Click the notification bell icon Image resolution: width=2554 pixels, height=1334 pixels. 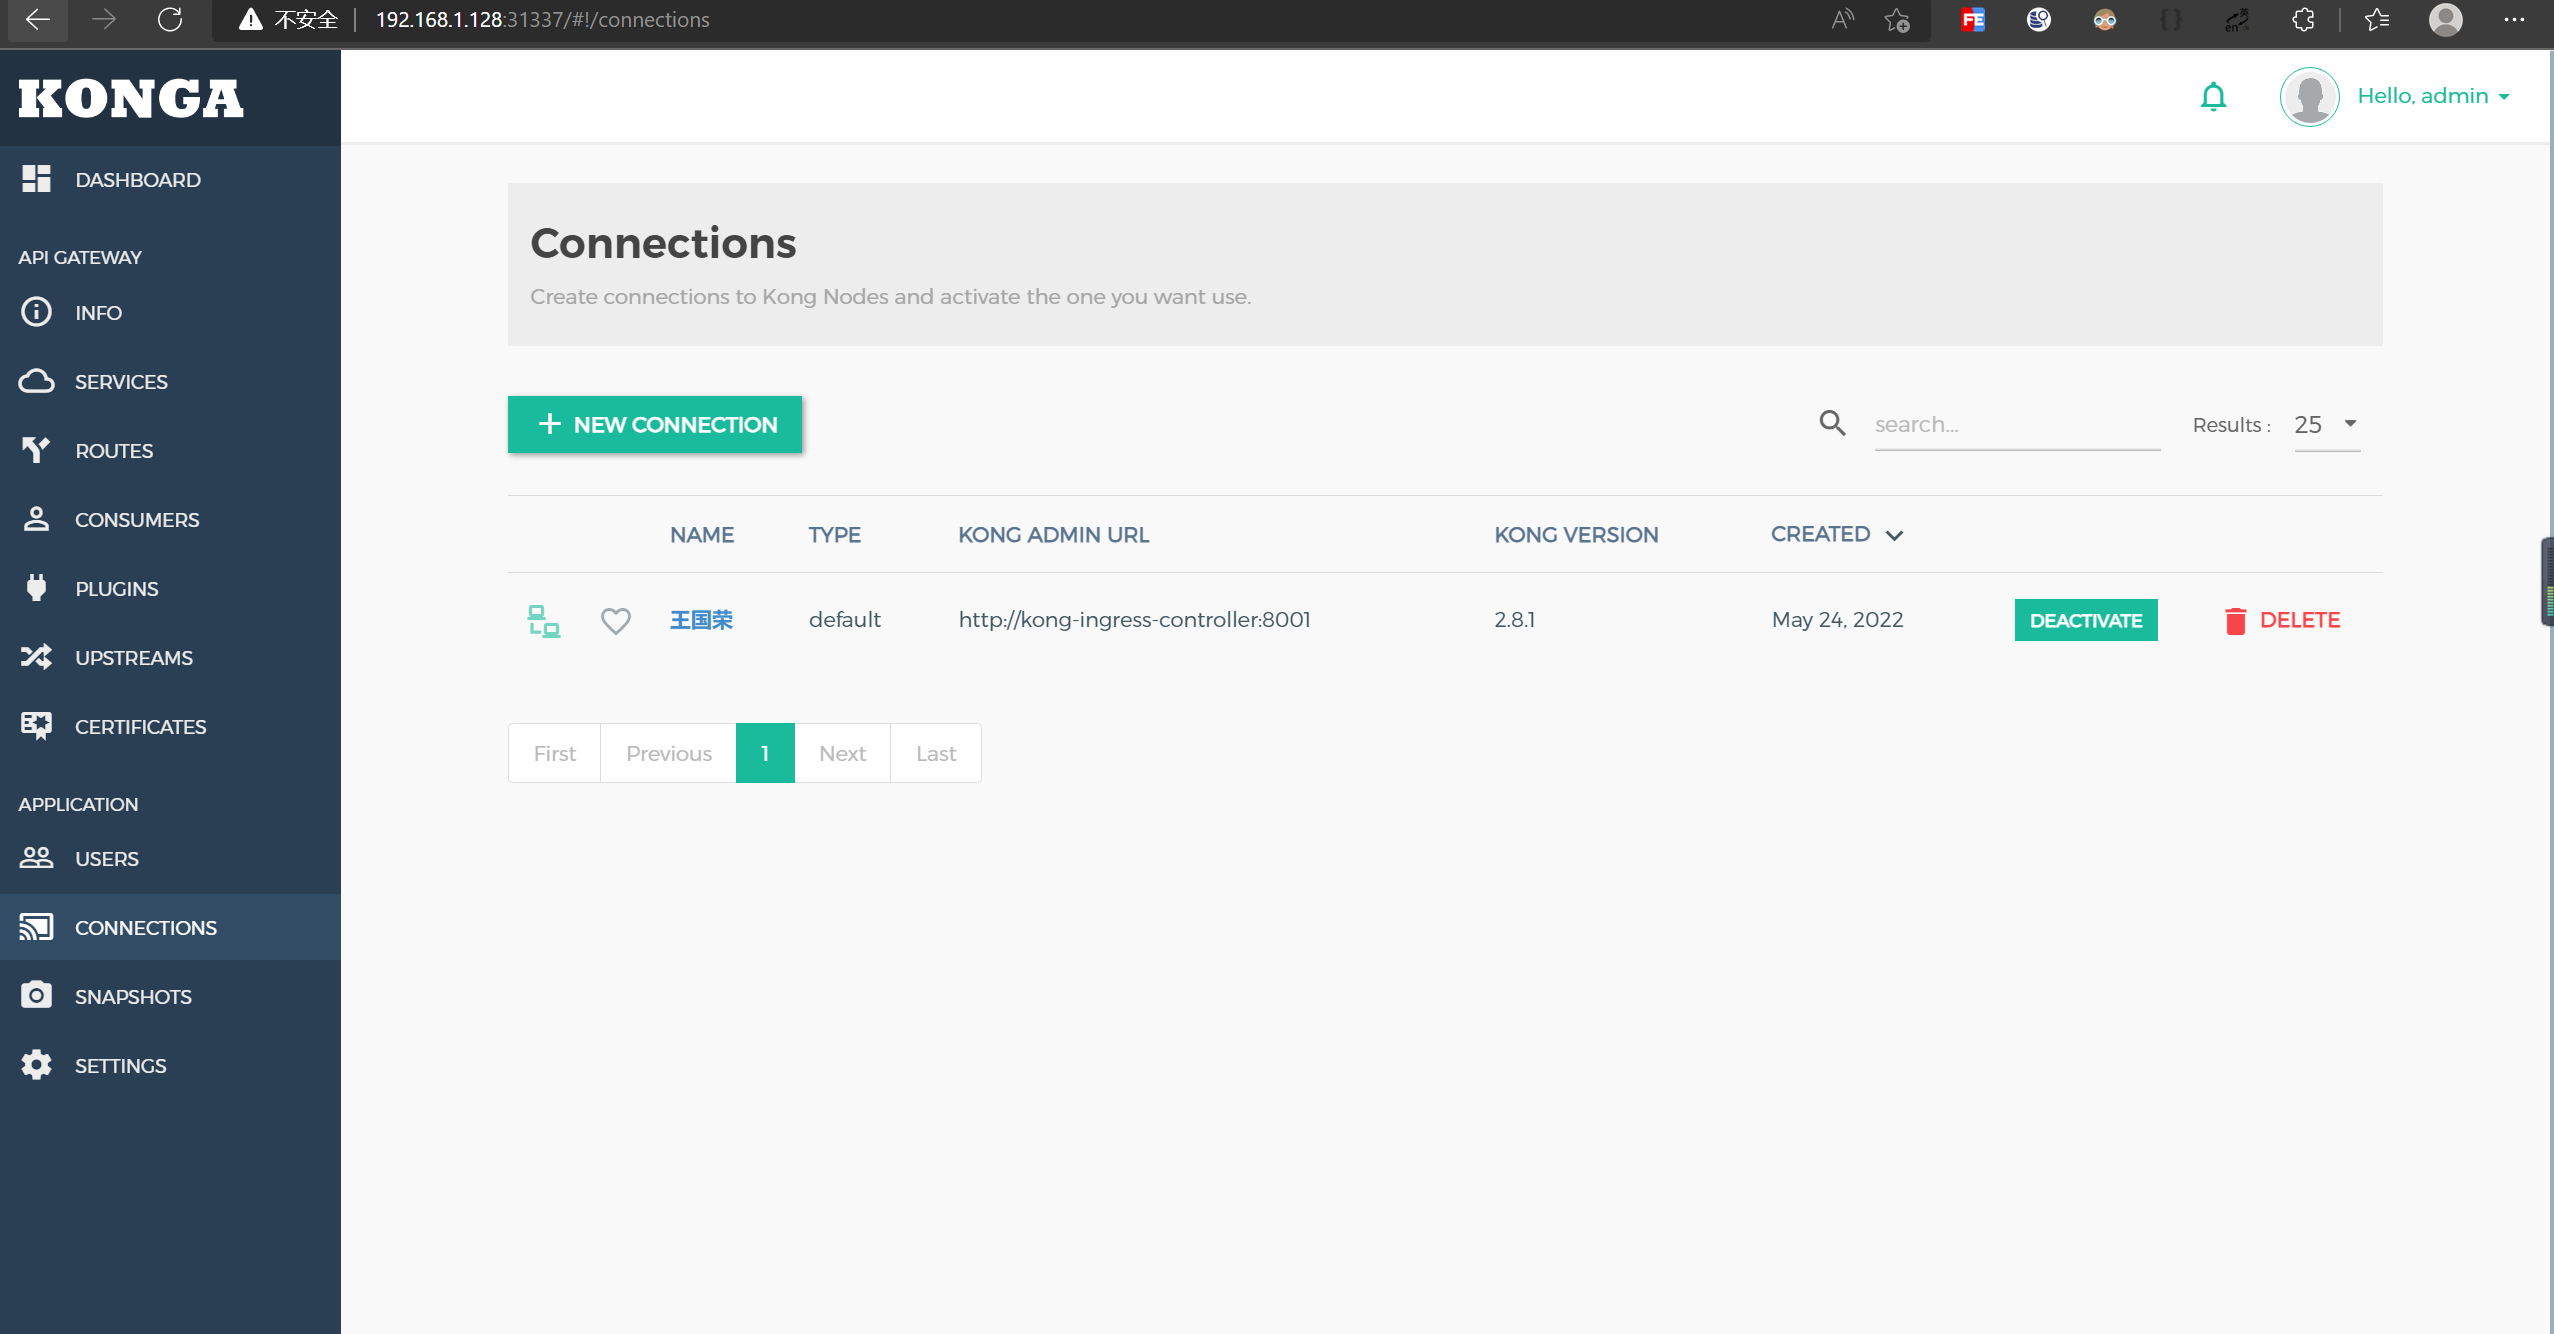[2213, 97]
